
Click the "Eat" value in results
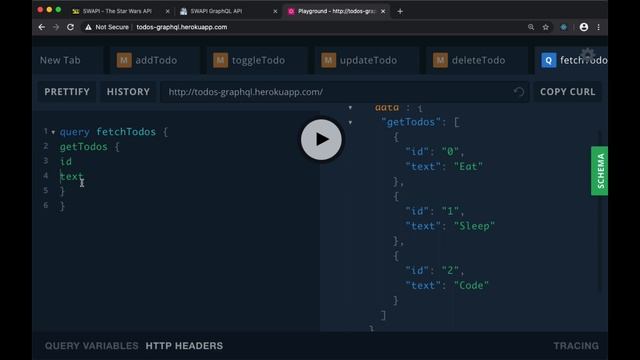(468, 167)
